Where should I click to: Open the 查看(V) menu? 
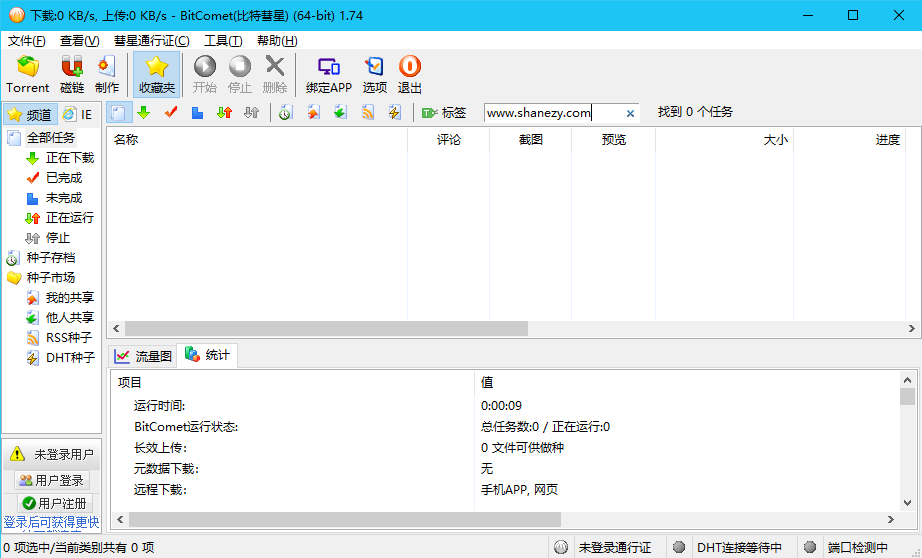coord(79,41)
